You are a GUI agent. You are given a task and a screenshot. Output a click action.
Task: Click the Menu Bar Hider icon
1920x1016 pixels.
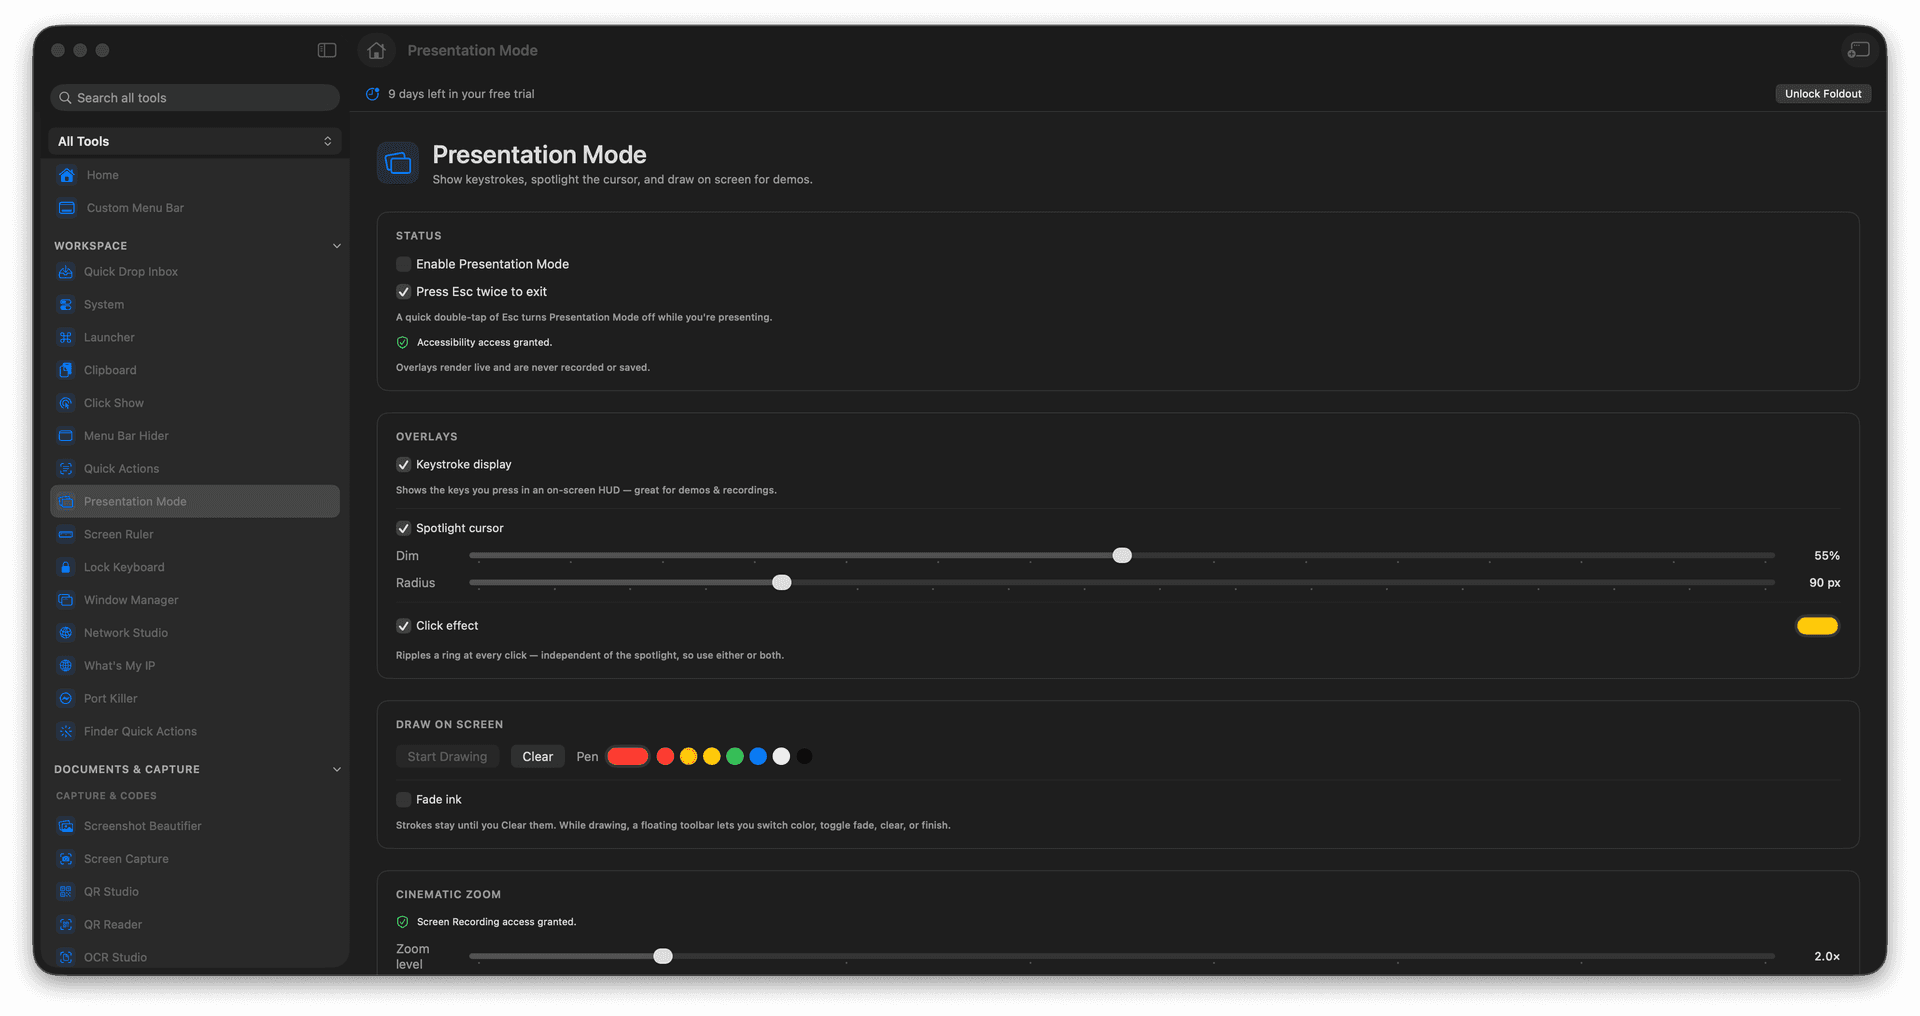click(66, 436)
